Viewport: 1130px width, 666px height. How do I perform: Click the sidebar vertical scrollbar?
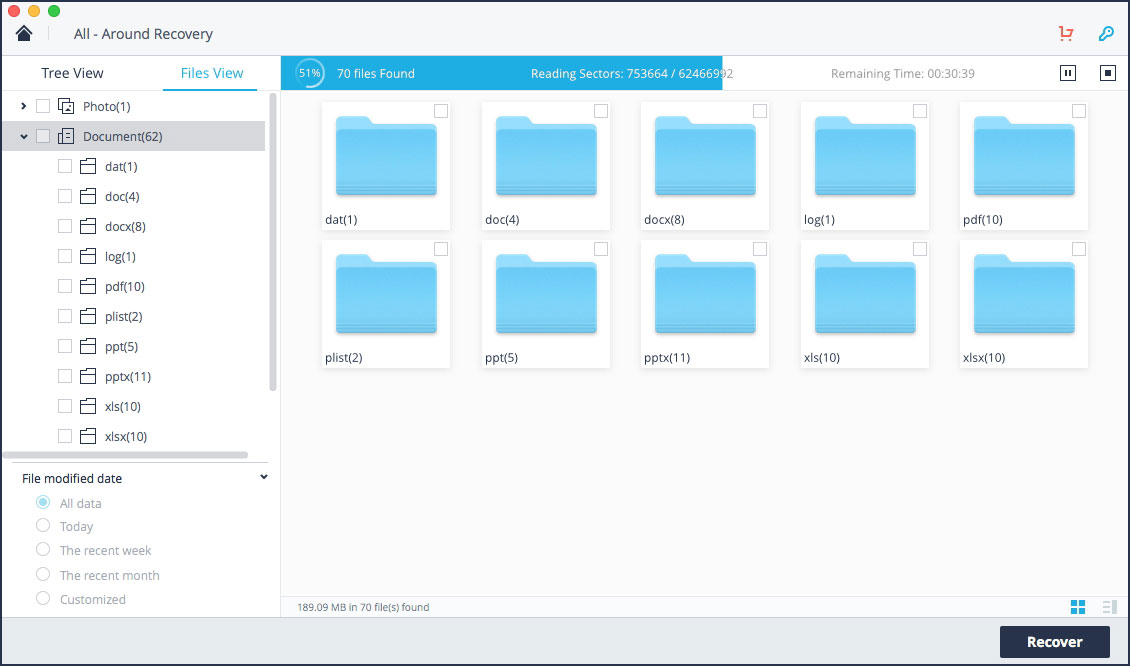point(273,241)
